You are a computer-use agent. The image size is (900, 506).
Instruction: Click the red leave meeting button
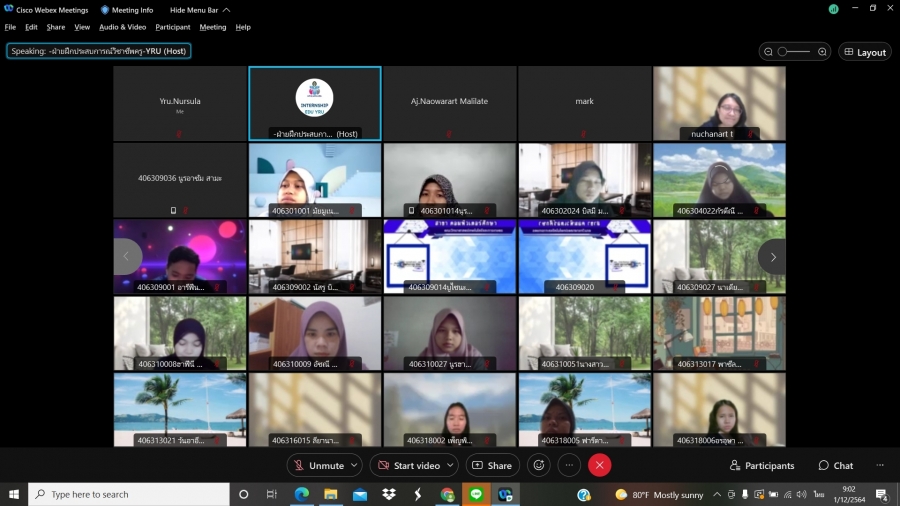click(599, 465)
